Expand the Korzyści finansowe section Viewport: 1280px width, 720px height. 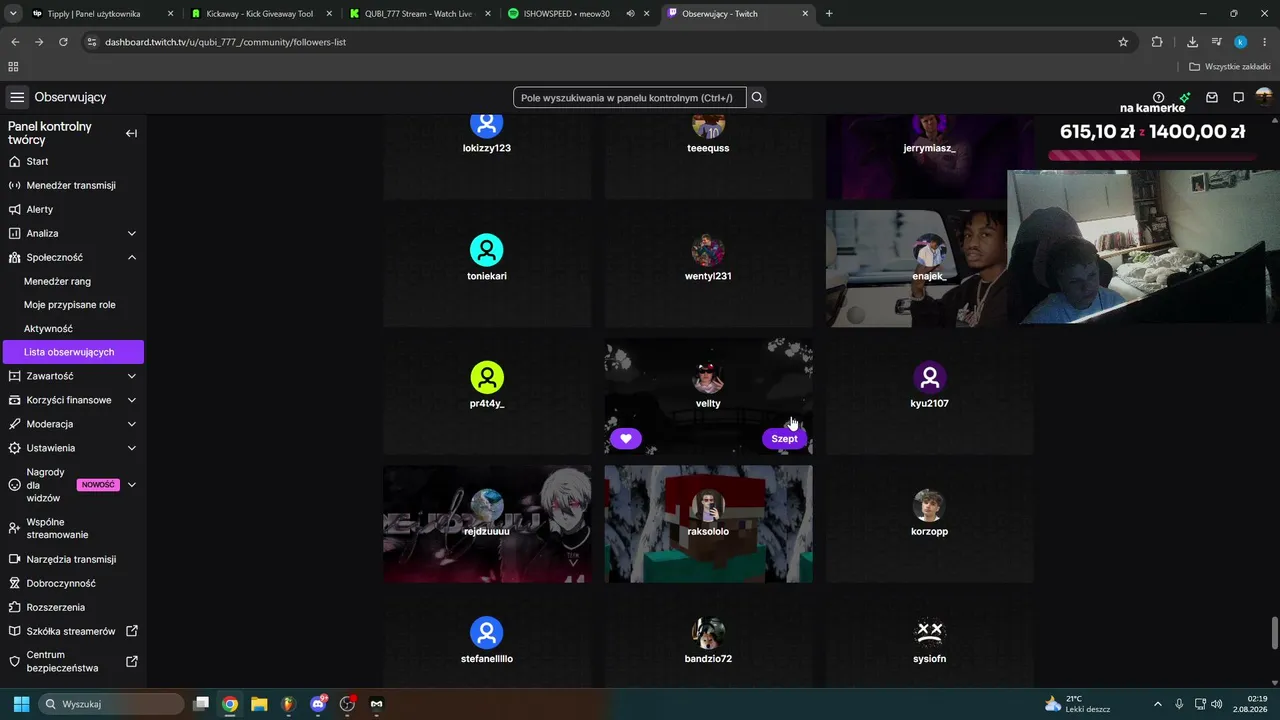click(x=131, y=400)
